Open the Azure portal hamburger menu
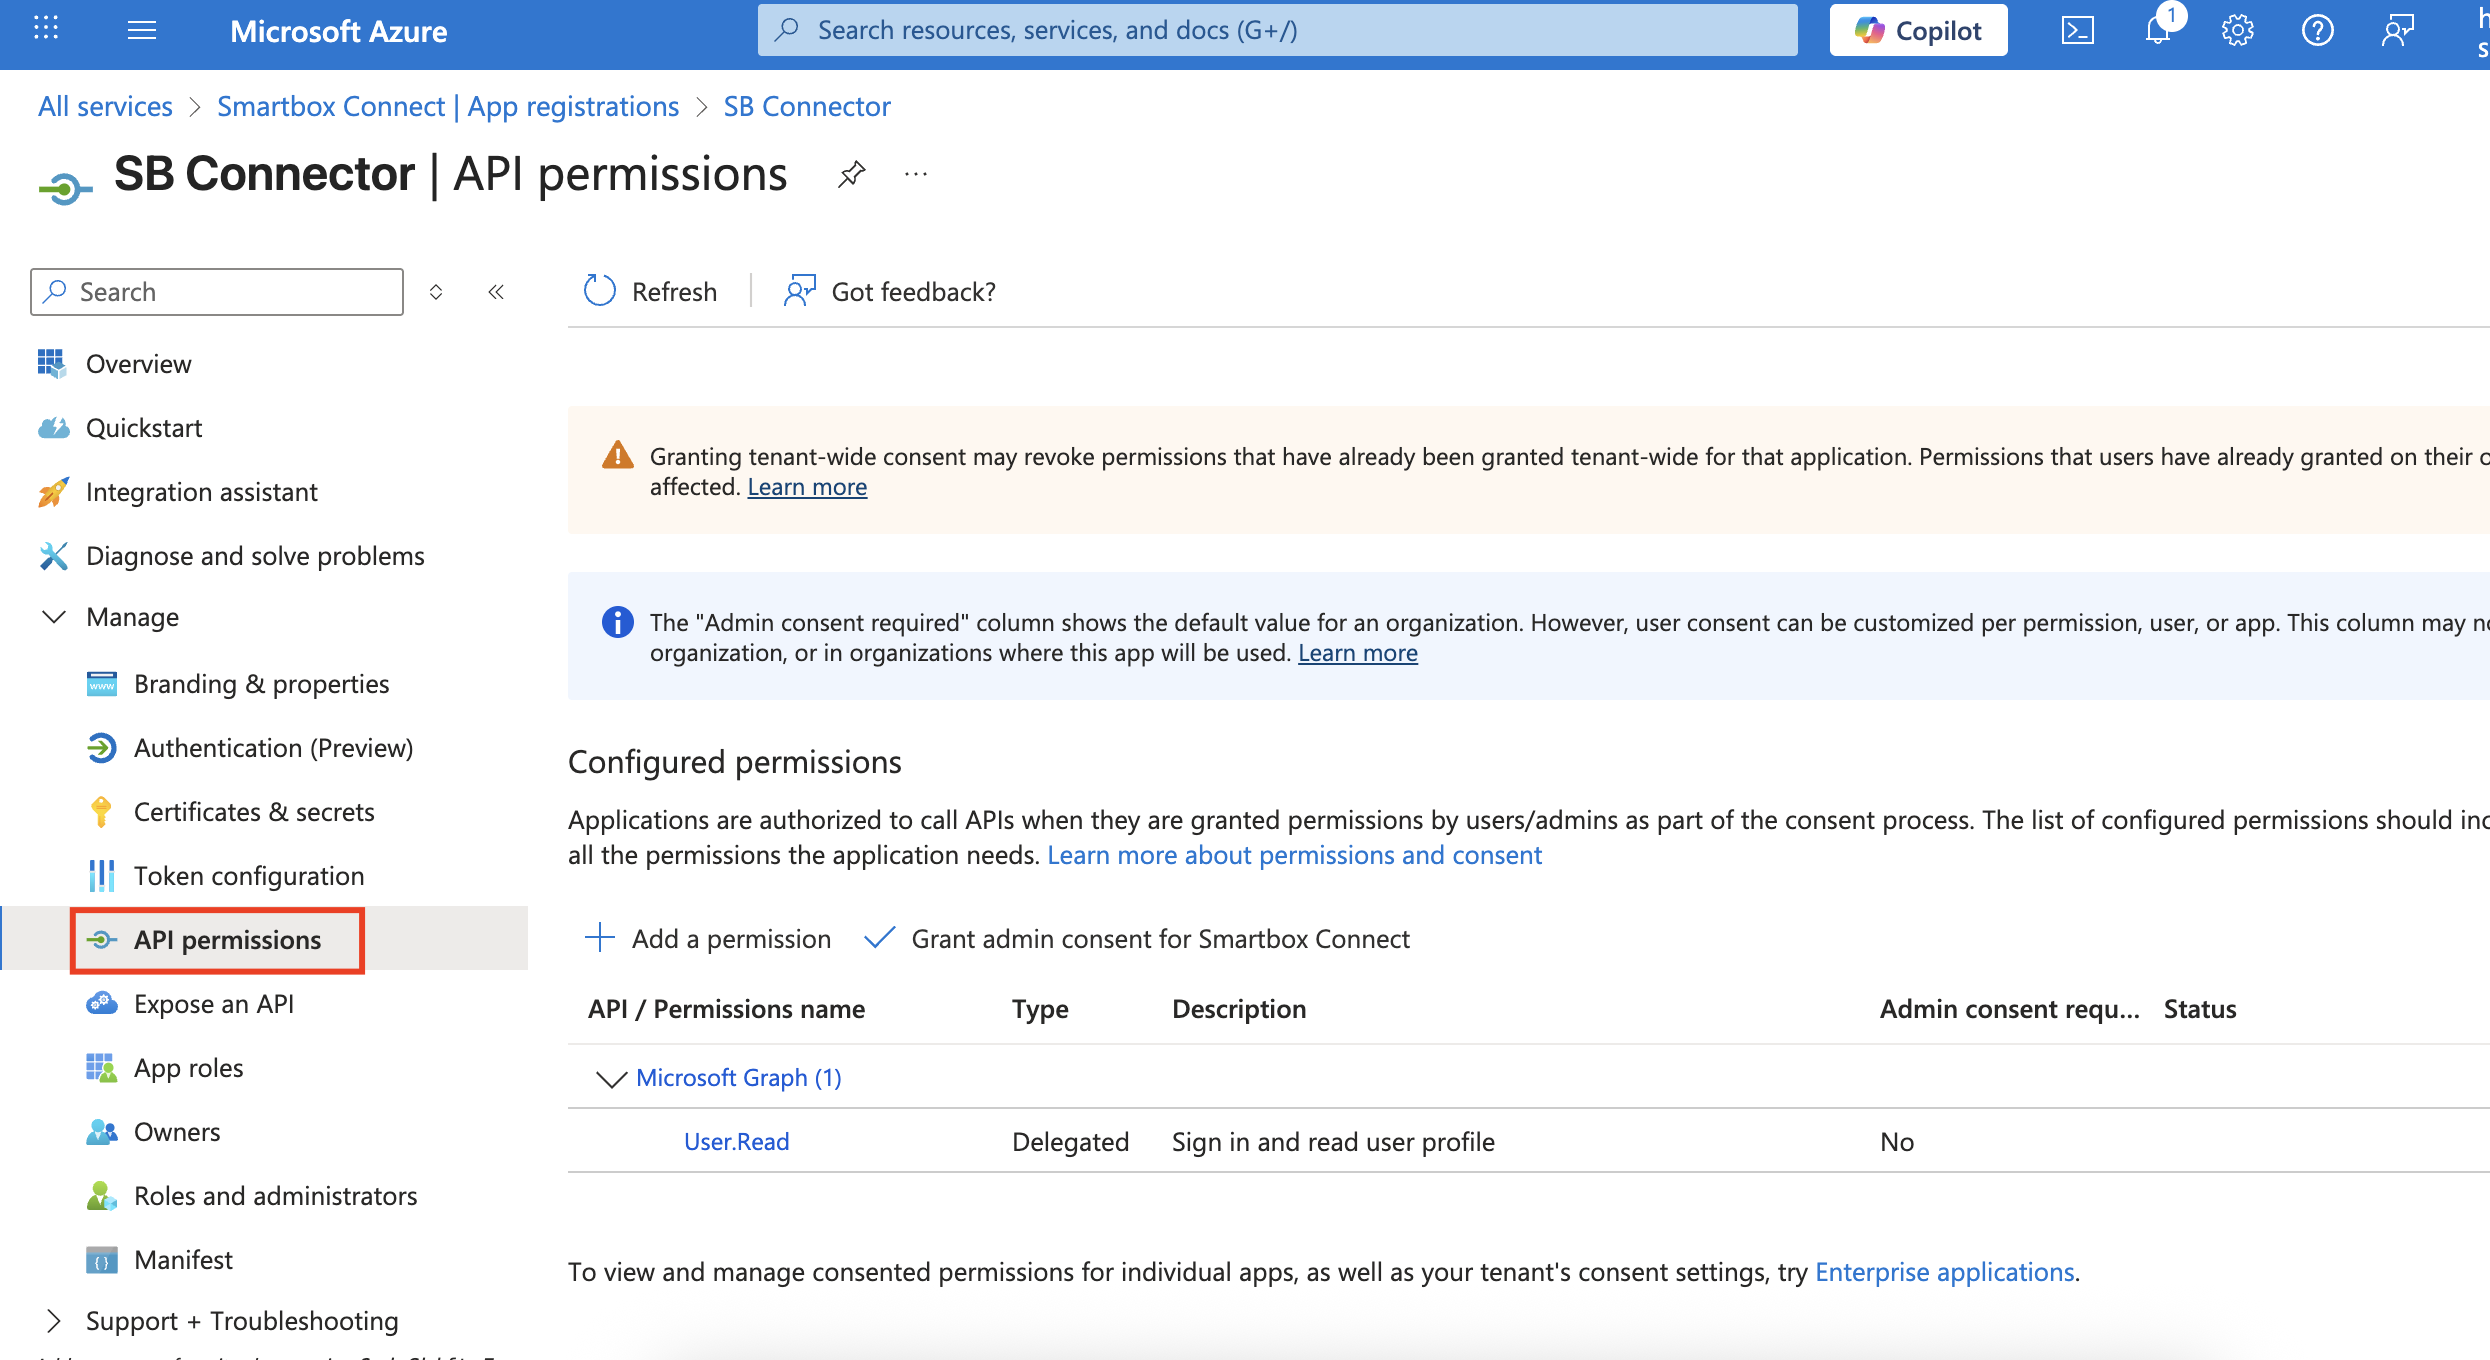Screen dimensions: 2490x1360 click(142, 30)
